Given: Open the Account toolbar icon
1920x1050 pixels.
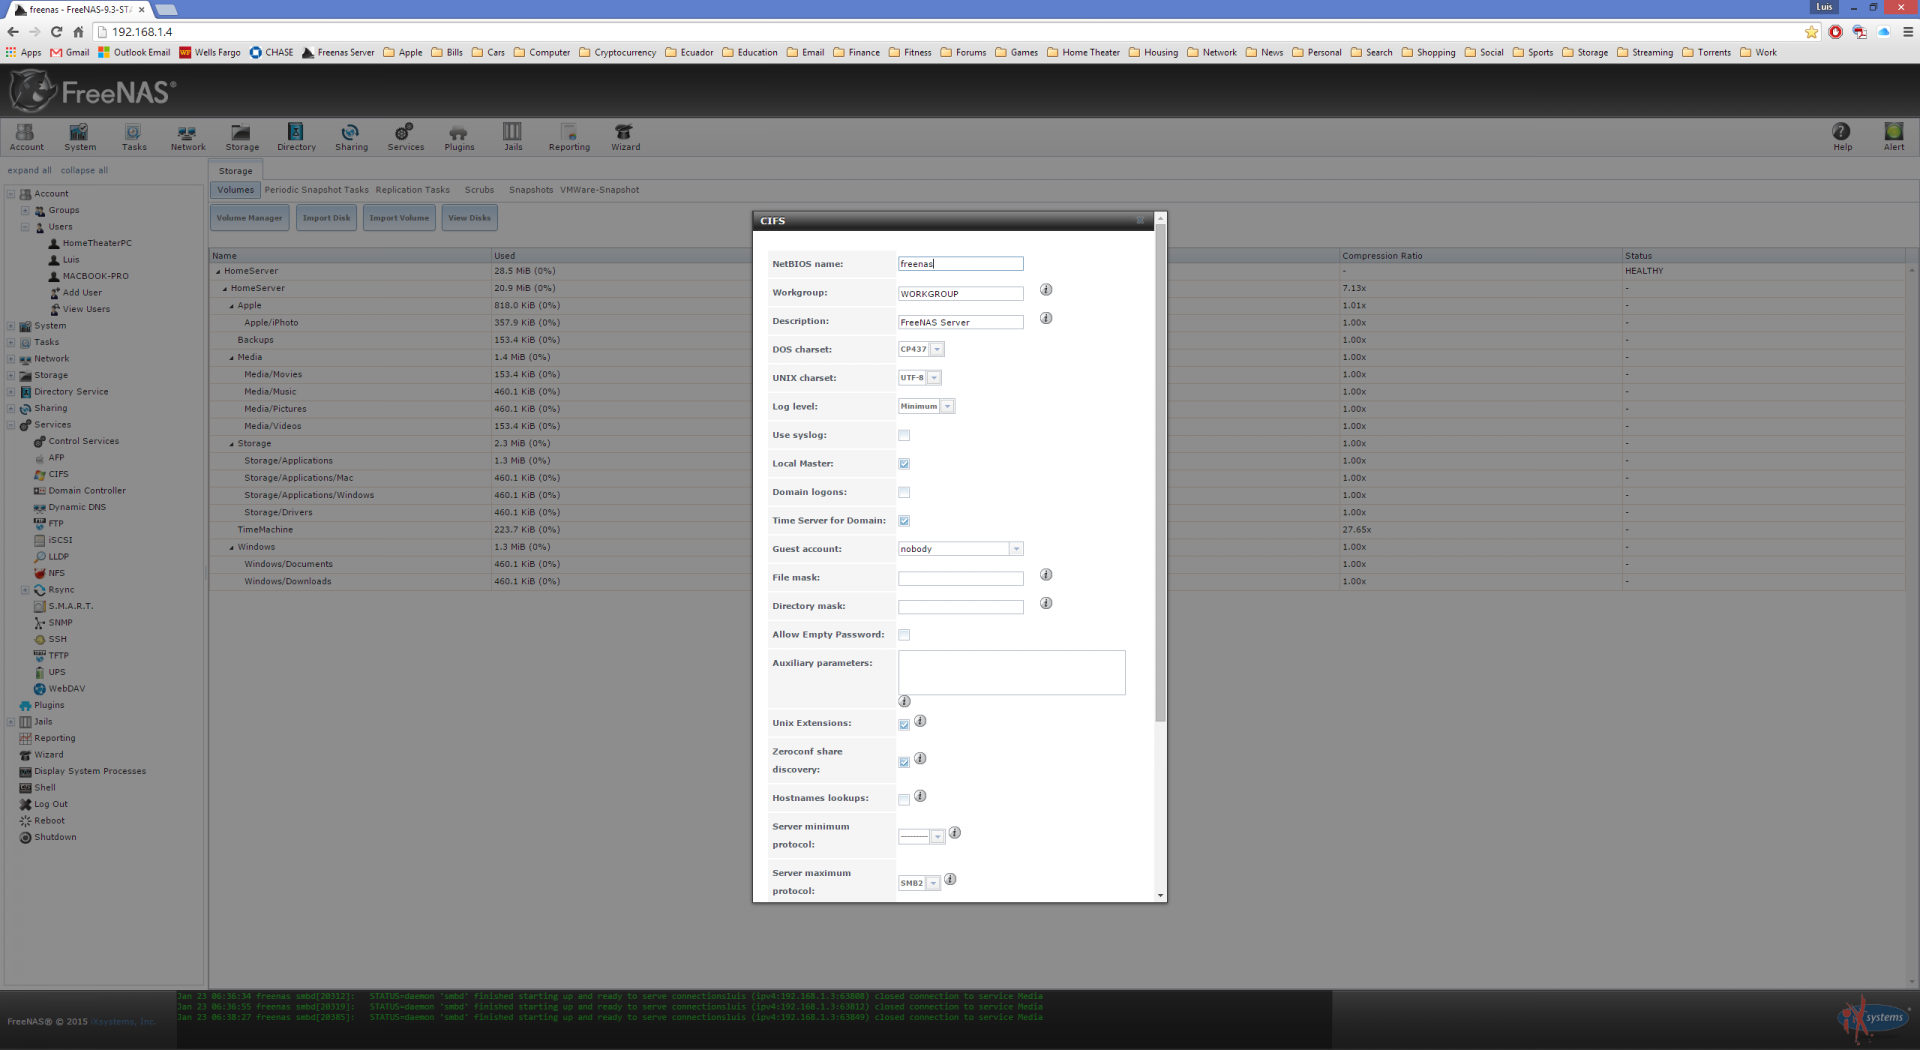Looking at the screenshot, I should pyautogui.click(x=26, y=137).
